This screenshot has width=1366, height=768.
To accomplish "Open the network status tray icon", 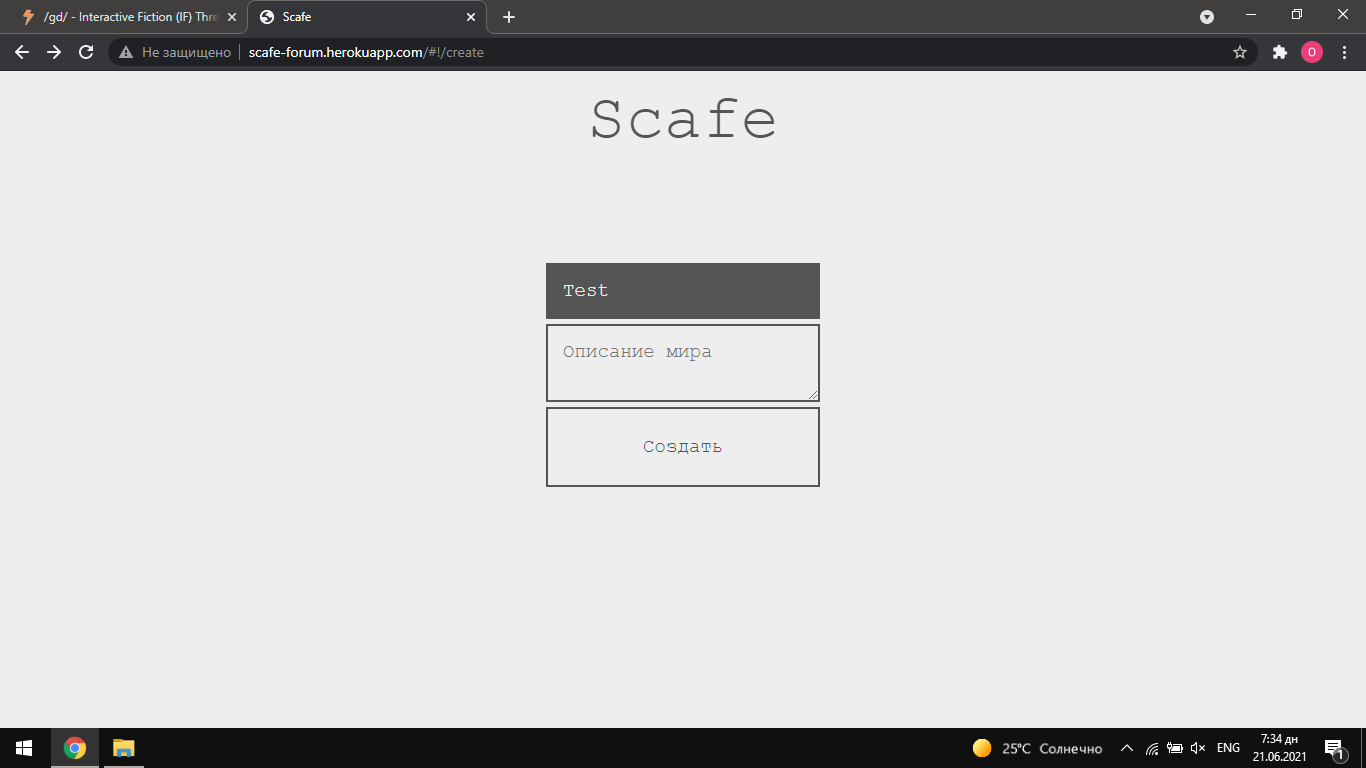I will pyautogui.click(x=1151, y=748).
